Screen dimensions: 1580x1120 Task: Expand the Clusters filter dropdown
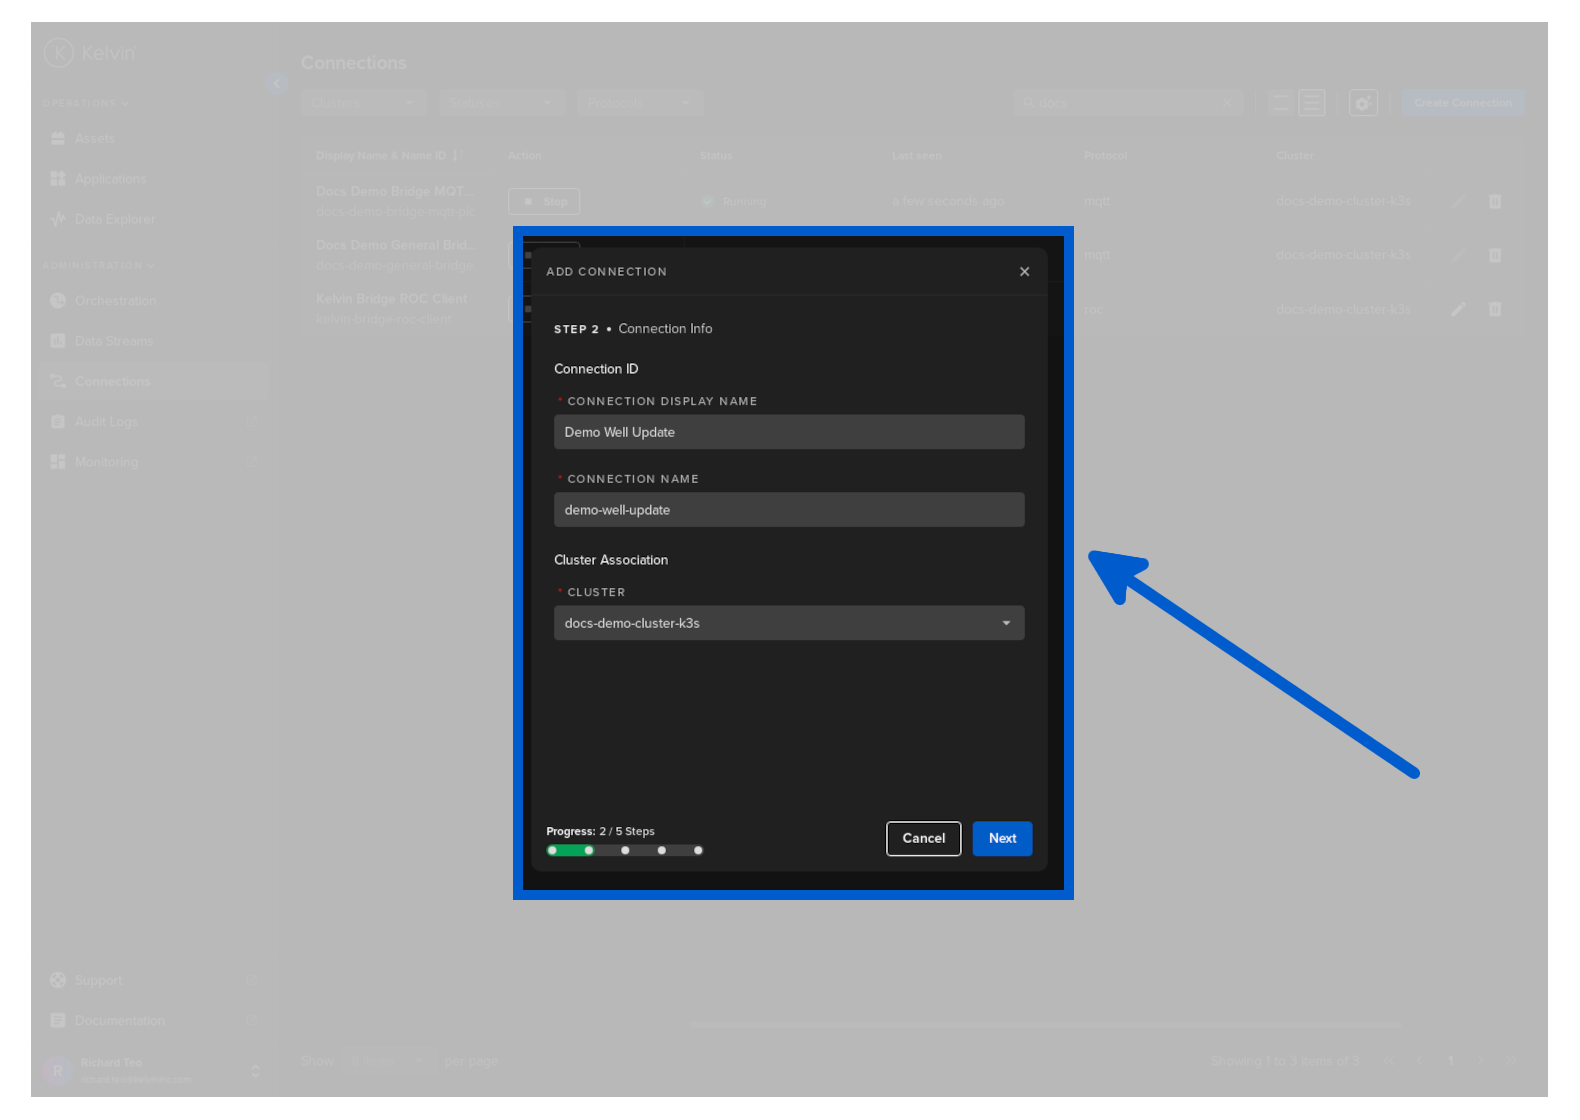pyautogui.click(x=363, y=103)
